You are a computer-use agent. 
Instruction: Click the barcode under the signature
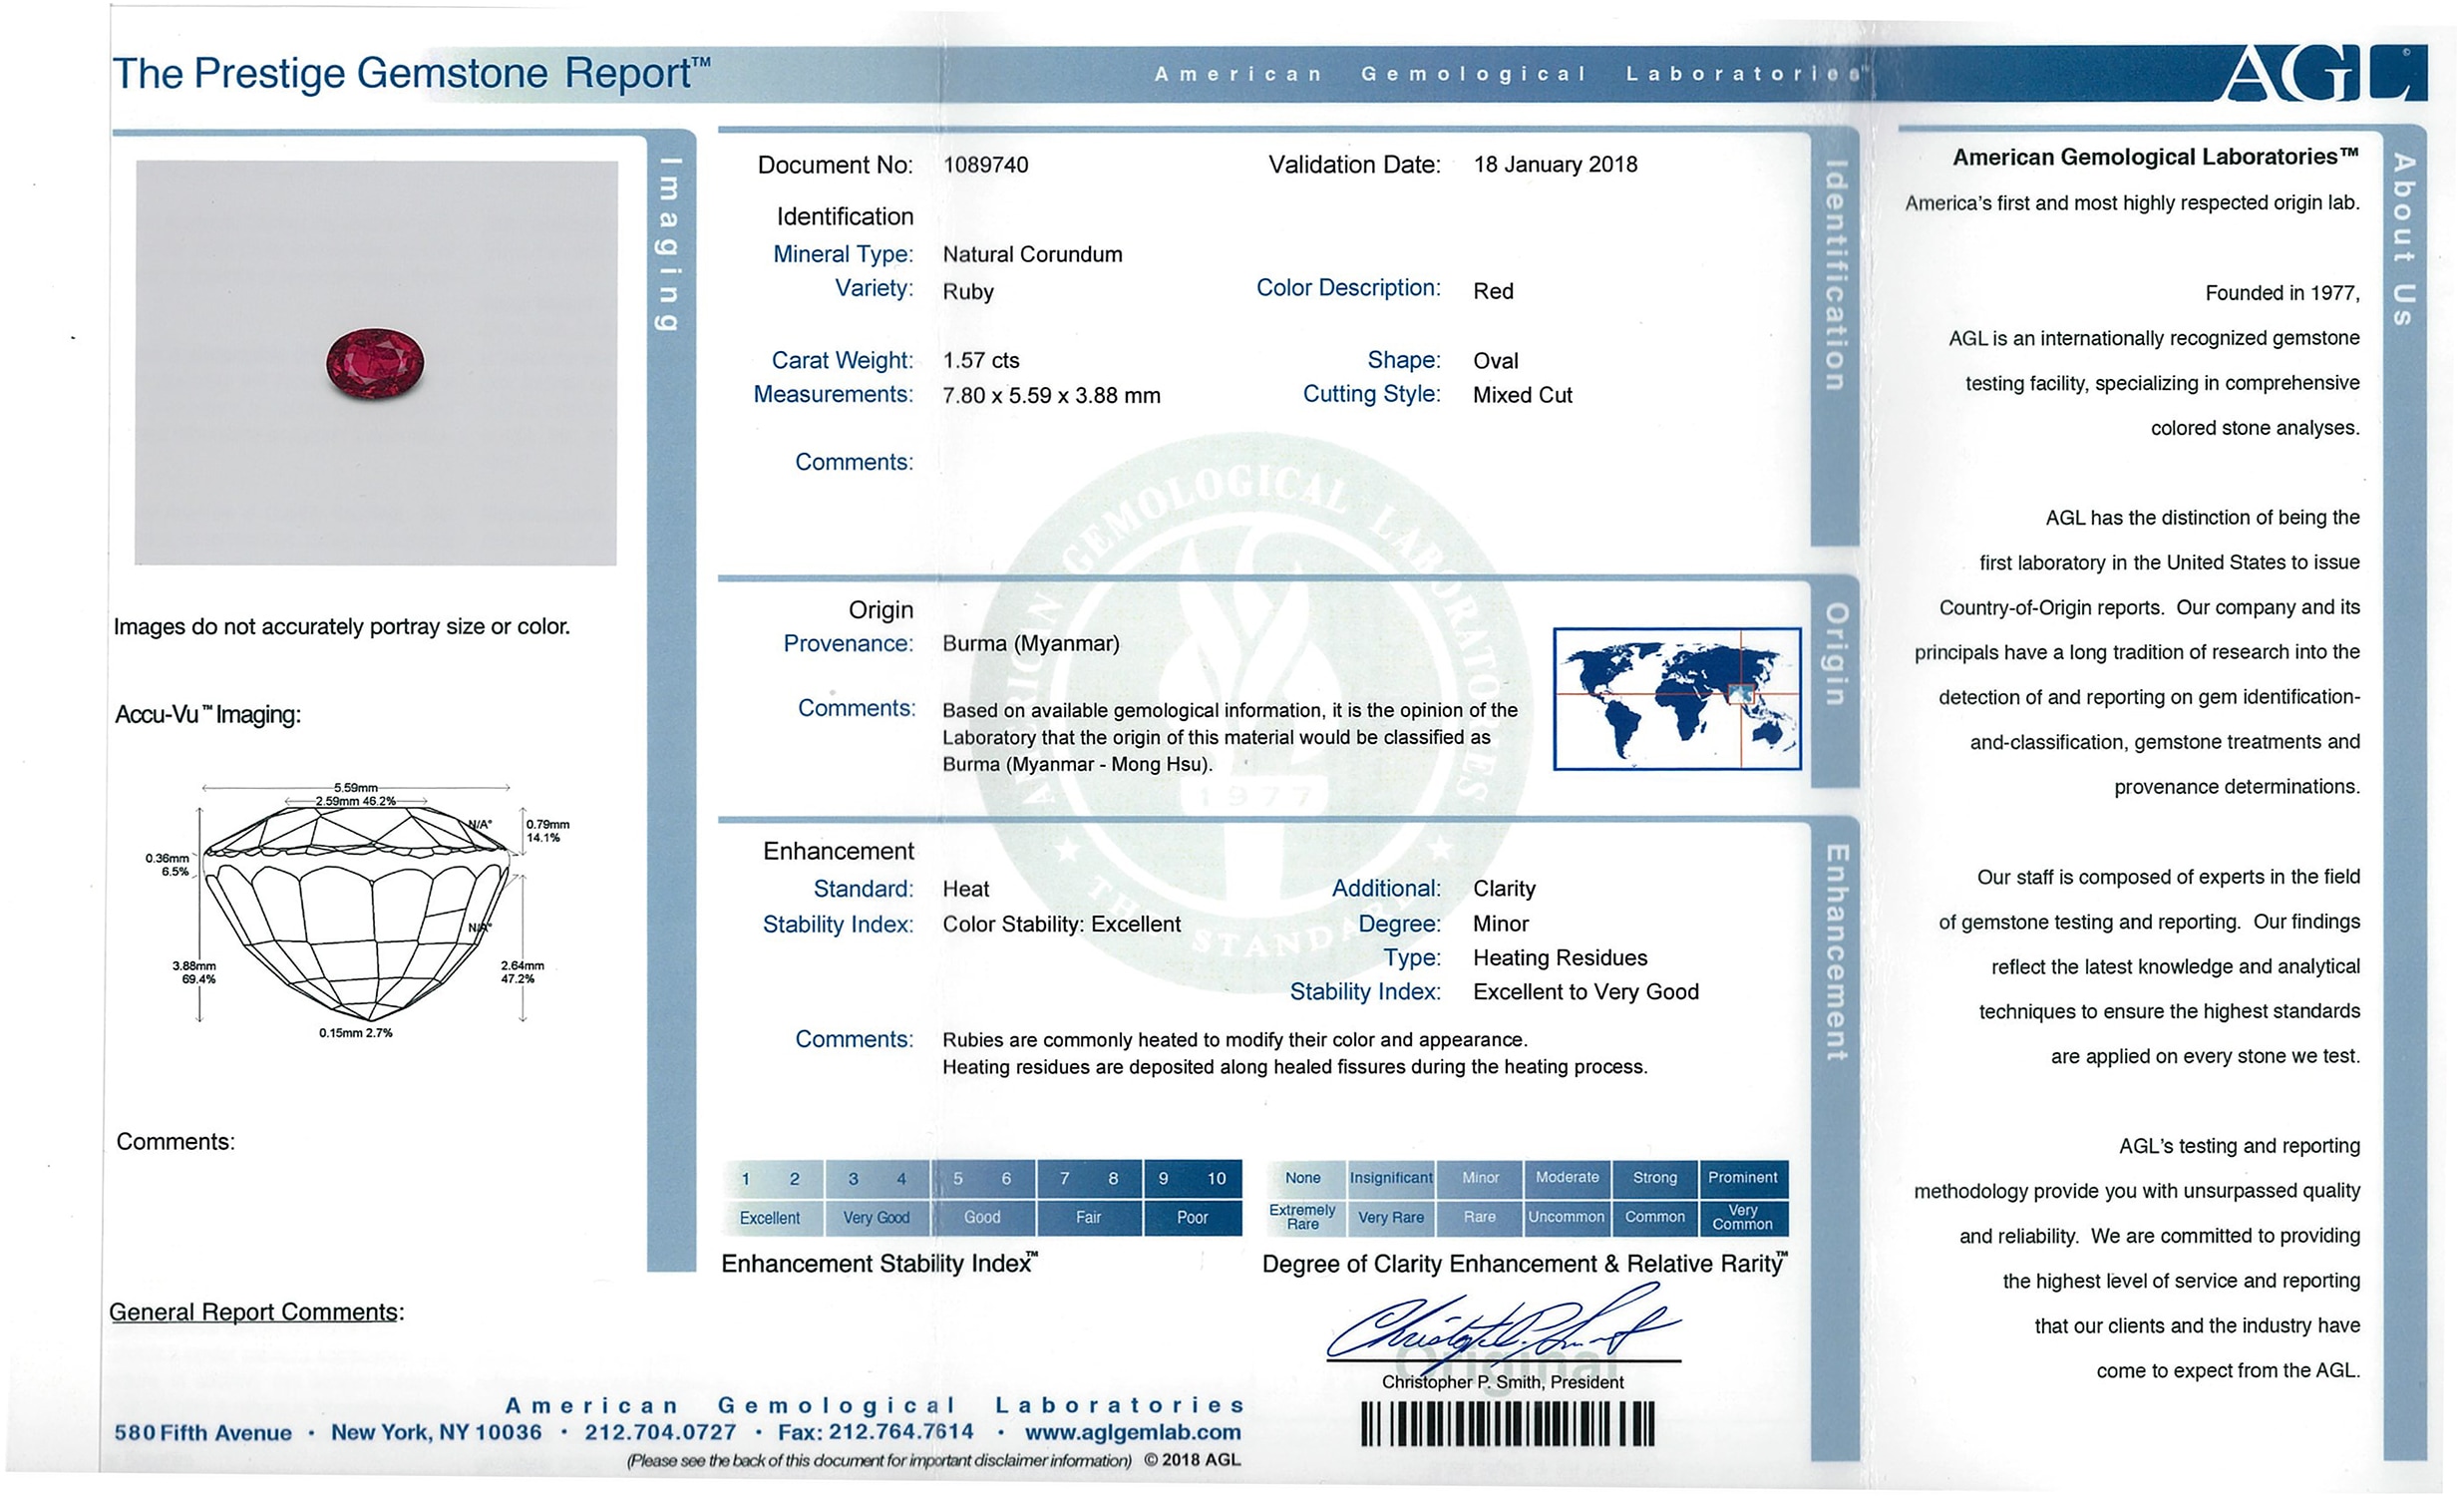(1507, 1423)
